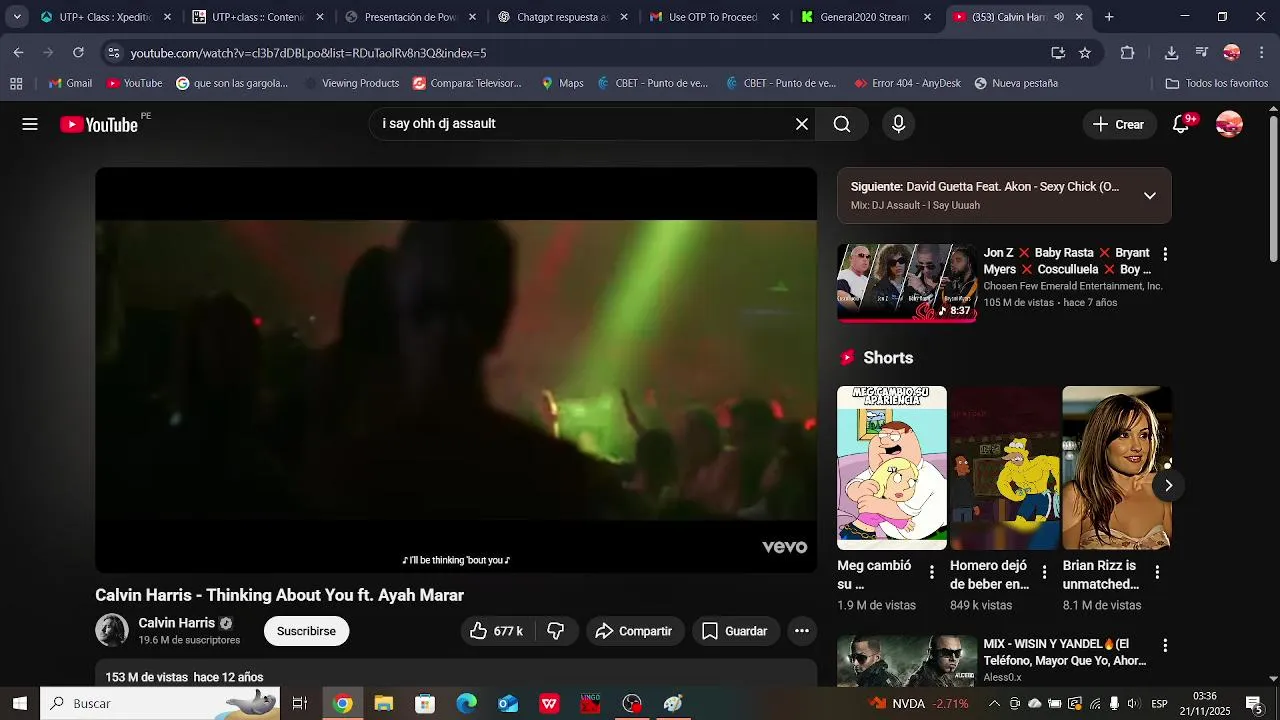This screenshot has width=1280, height=720.
Task: Open YouTube notifications bell
Action: point(1181,124)
